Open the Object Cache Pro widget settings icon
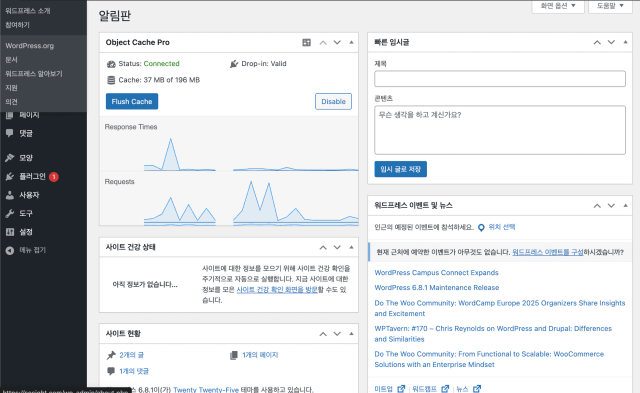Screen dimensions: 640x393 pos(307,42)
